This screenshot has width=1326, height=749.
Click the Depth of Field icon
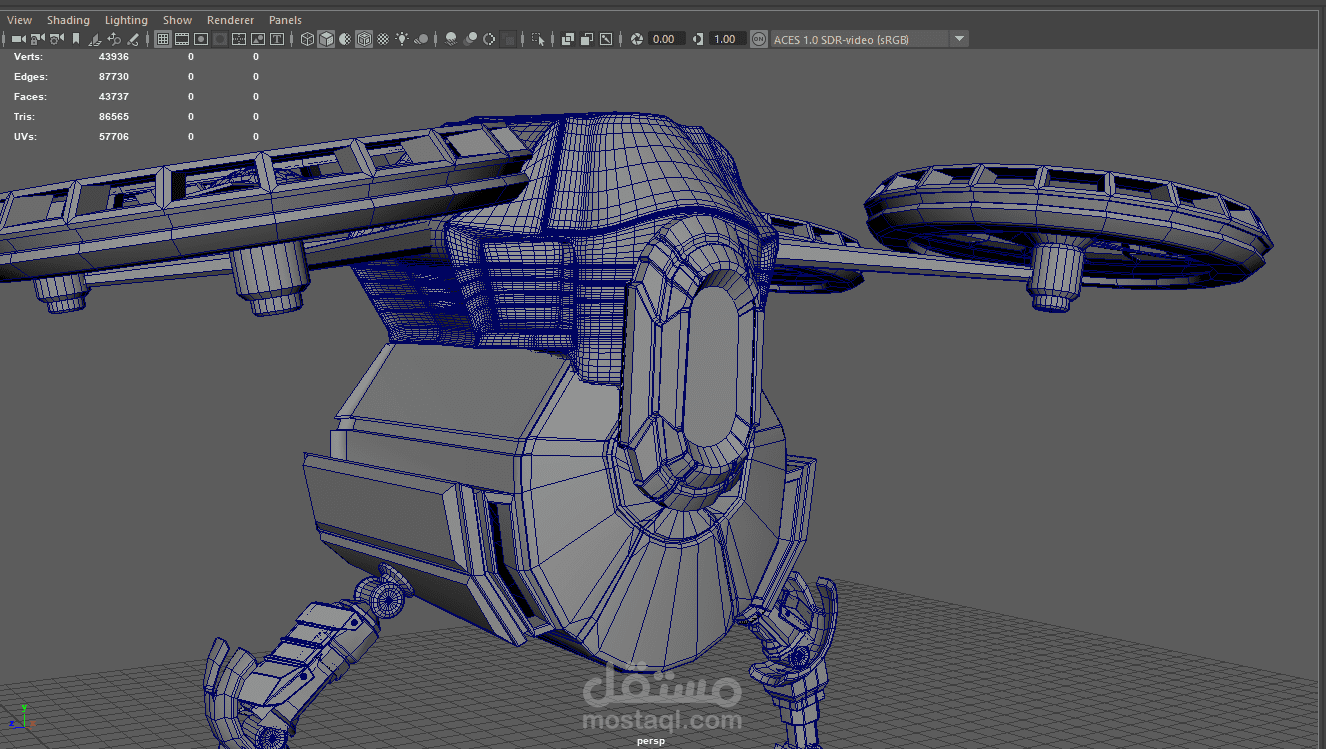pos(508,39)
